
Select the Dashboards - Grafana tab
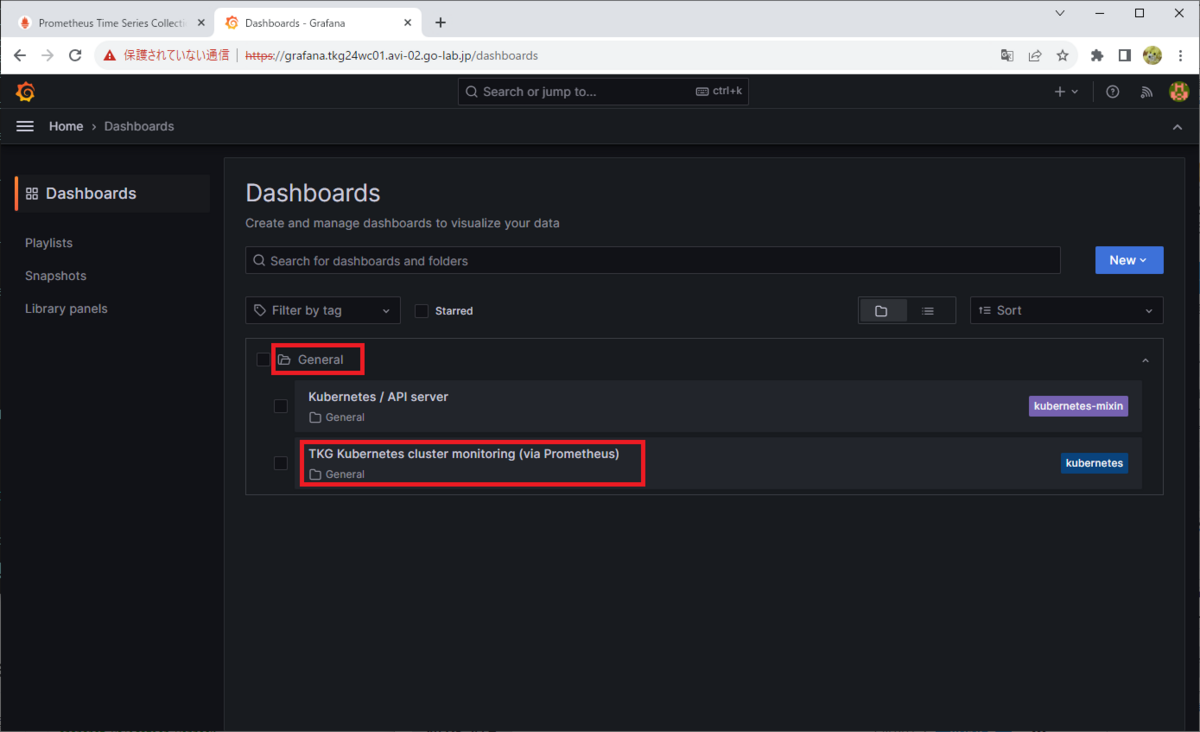click(318, 23)
